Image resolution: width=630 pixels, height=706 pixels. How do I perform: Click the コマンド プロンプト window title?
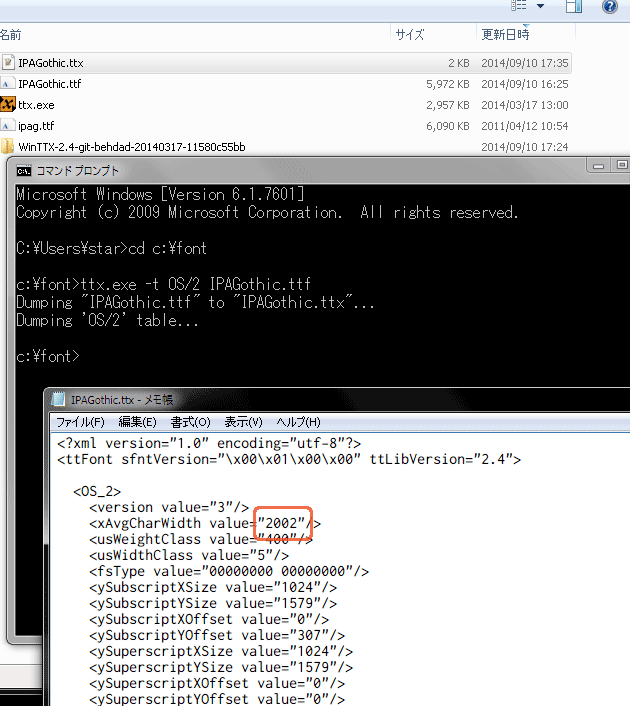(x=77, y=171)
